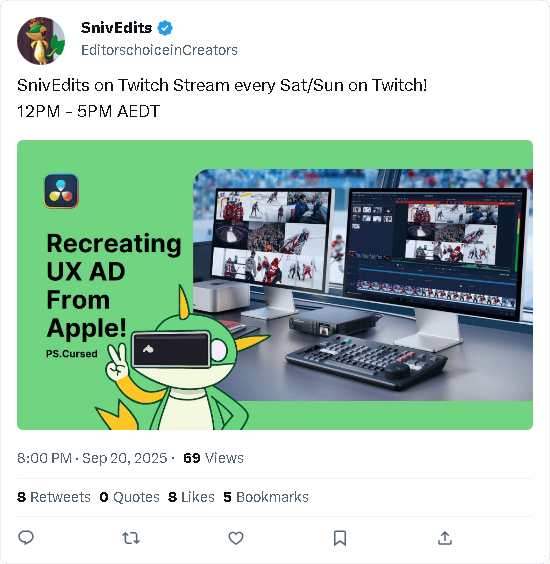Click the reply speech bubble icon
Image resolution: width=550 pixels, height=564 pixels.
26,538
